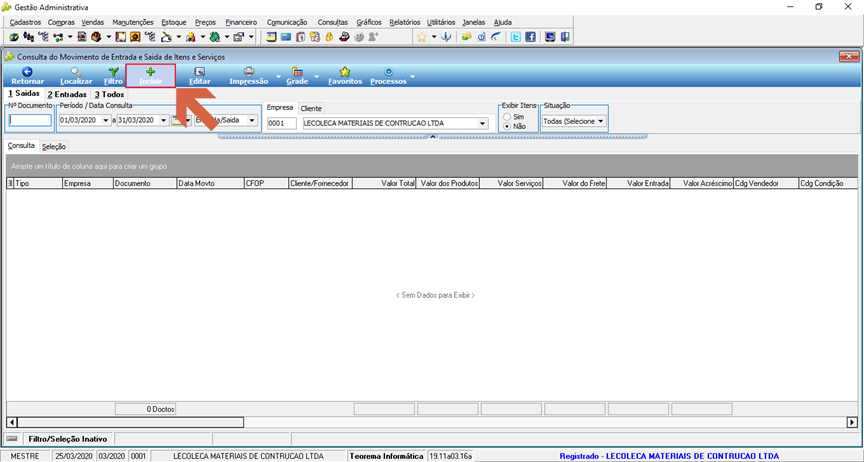864x462 pixels.
Task: Switch to the 3 Todos tab
Action: click(109, 94)
